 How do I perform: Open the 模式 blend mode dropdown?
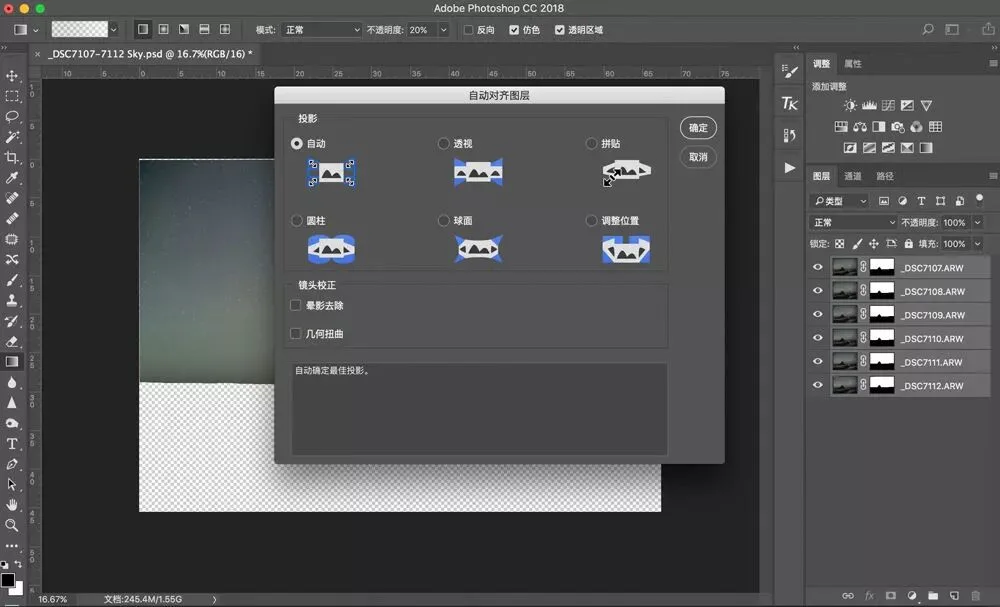322,30
